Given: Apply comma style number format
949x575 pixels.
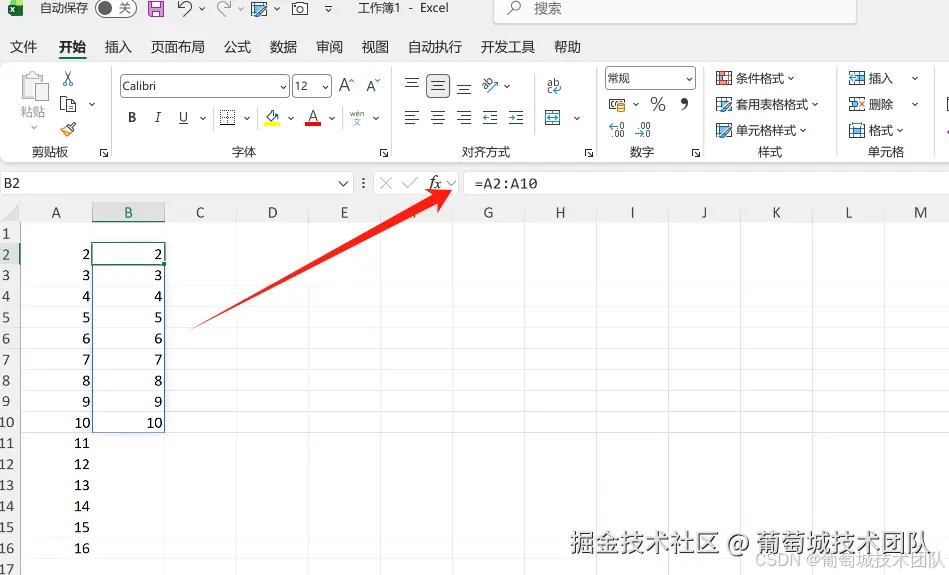Looking at the screenshot, I should pyautogui.click(x=685, y=105).
